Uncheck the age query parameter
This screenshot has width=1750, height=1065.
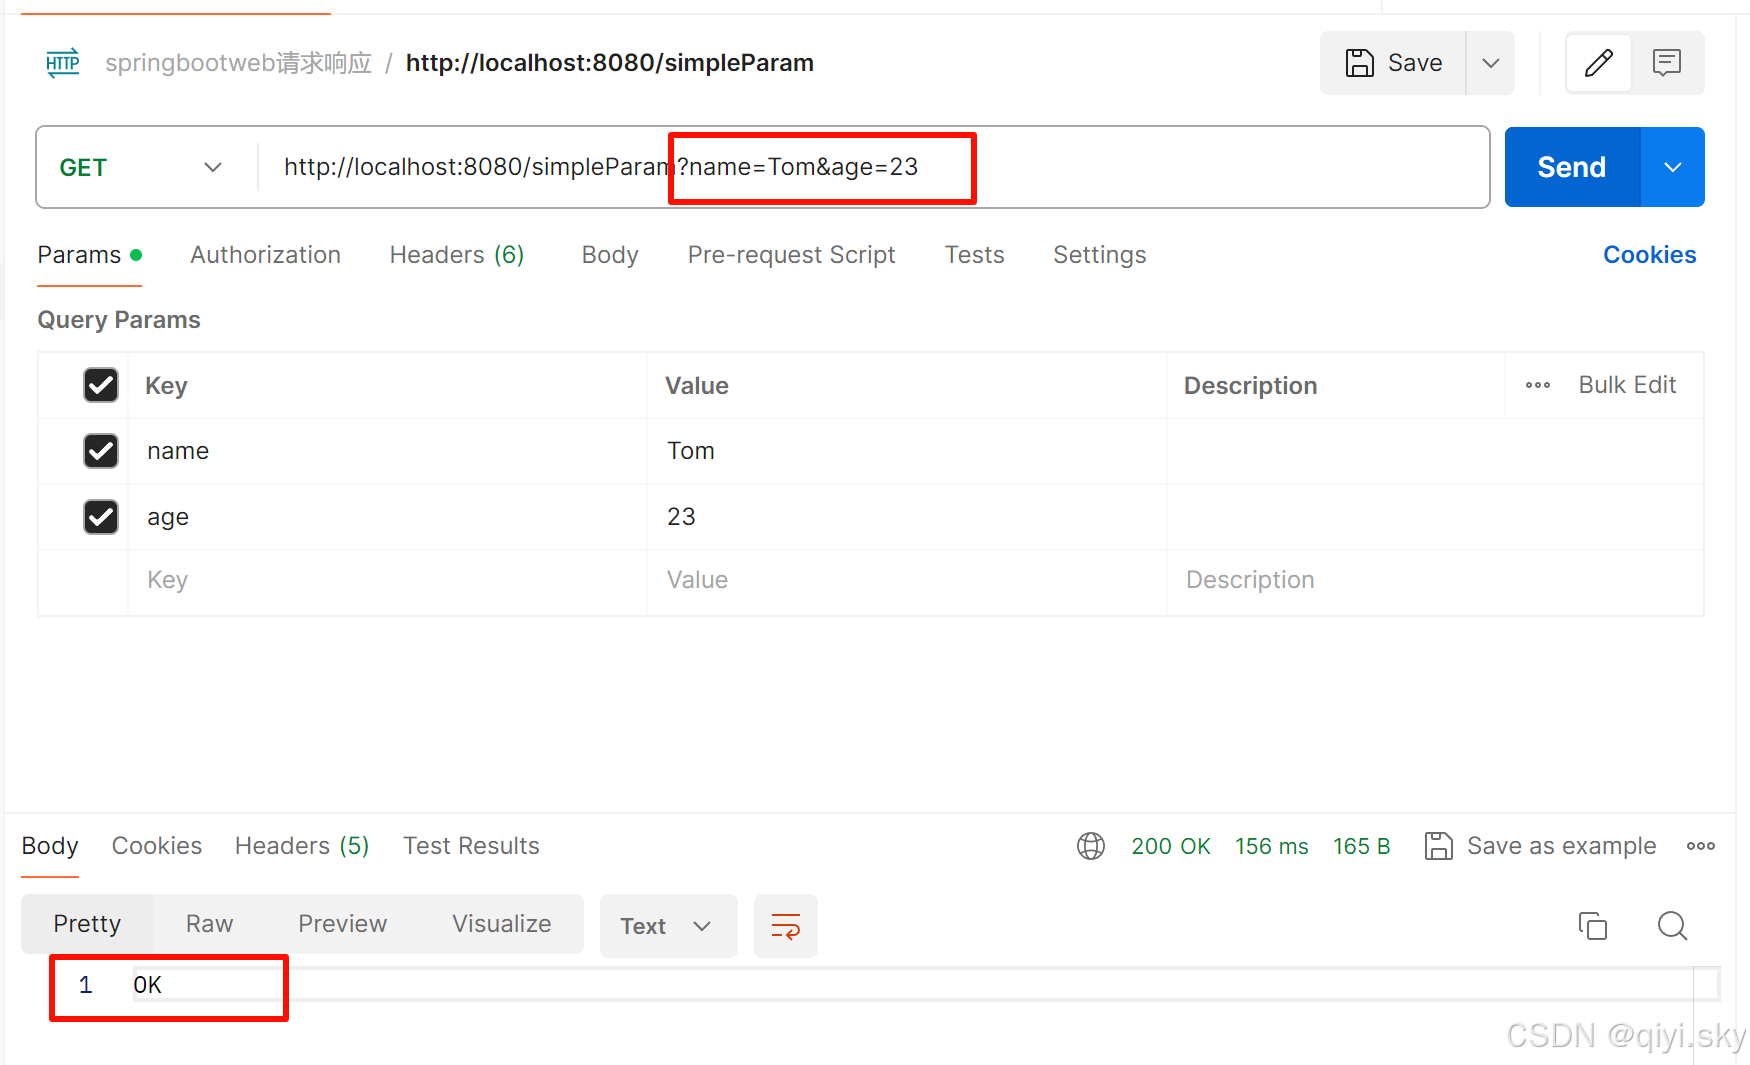[100, 517]
